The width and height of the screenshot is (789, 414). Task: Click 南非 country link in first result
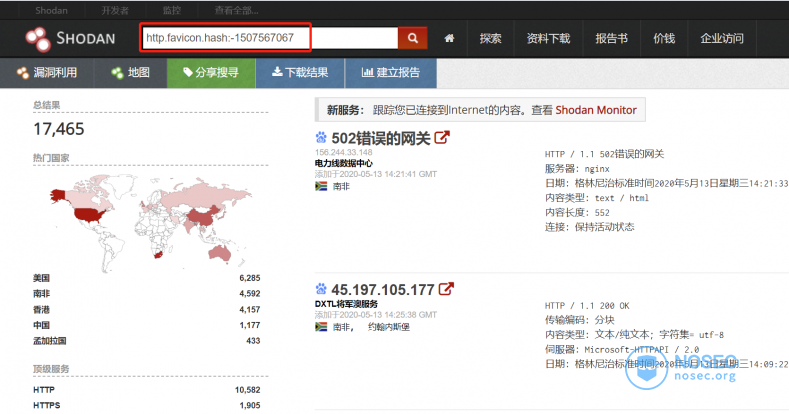pos(341,186)
